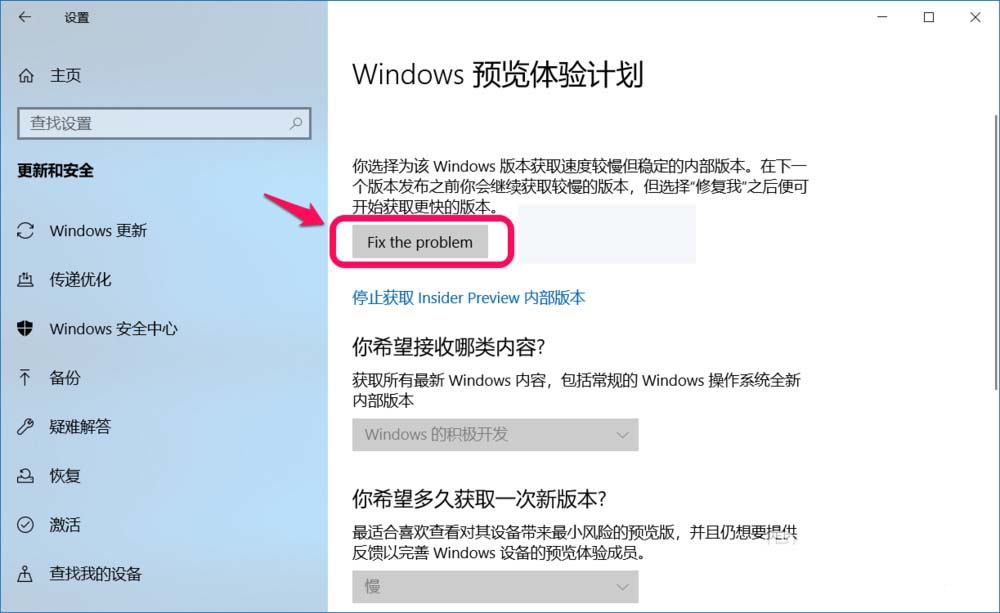
Task: Go to 激活 menu item
Action: [x=65, y=524]
